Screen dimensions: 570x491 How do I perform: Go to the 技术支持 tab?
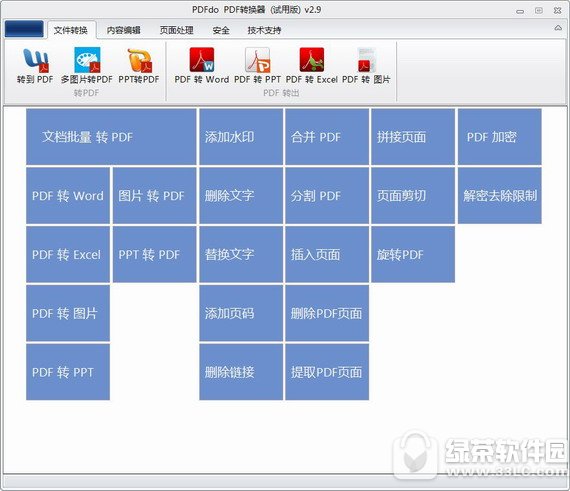coord(264,30)
